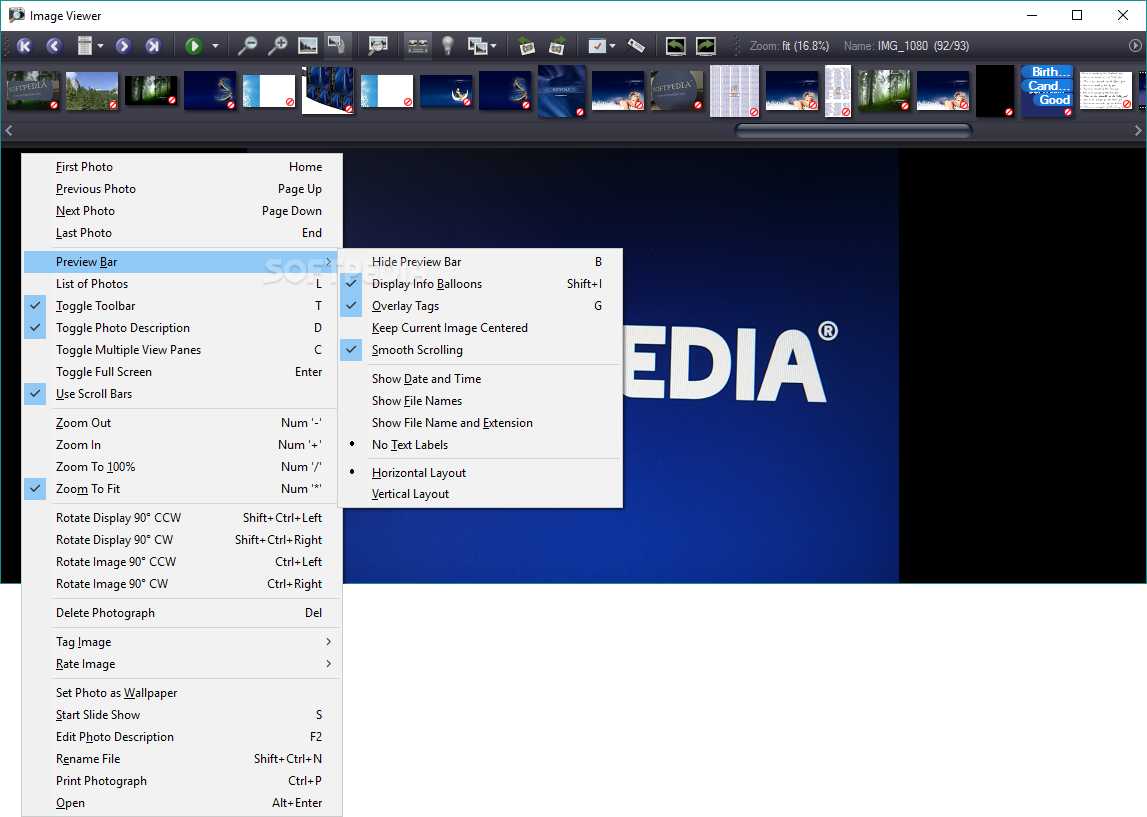Go to first photo using toolbar icon

click(x=24, y=46)
